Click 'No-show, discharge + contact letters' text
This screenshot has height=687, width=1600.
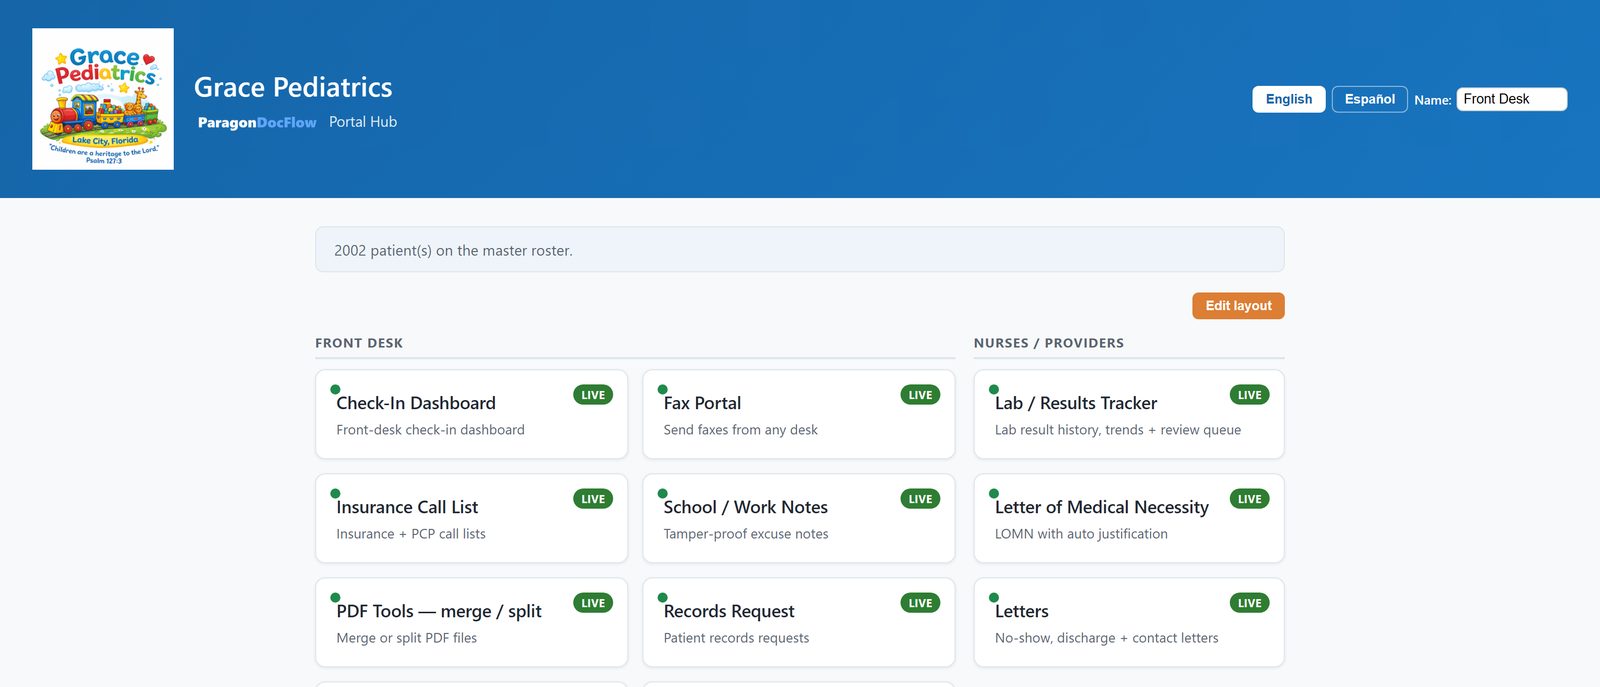point(1106,638)
